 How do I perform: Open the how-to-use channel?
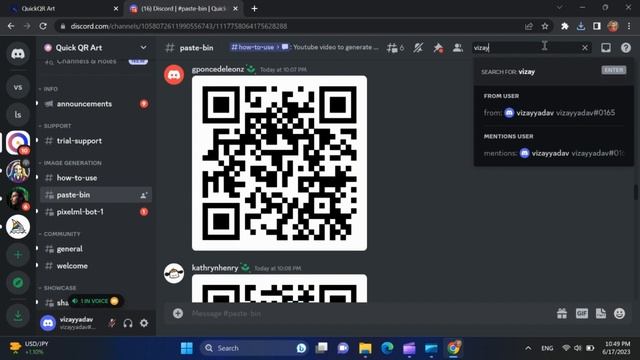[x=96, y=178]
